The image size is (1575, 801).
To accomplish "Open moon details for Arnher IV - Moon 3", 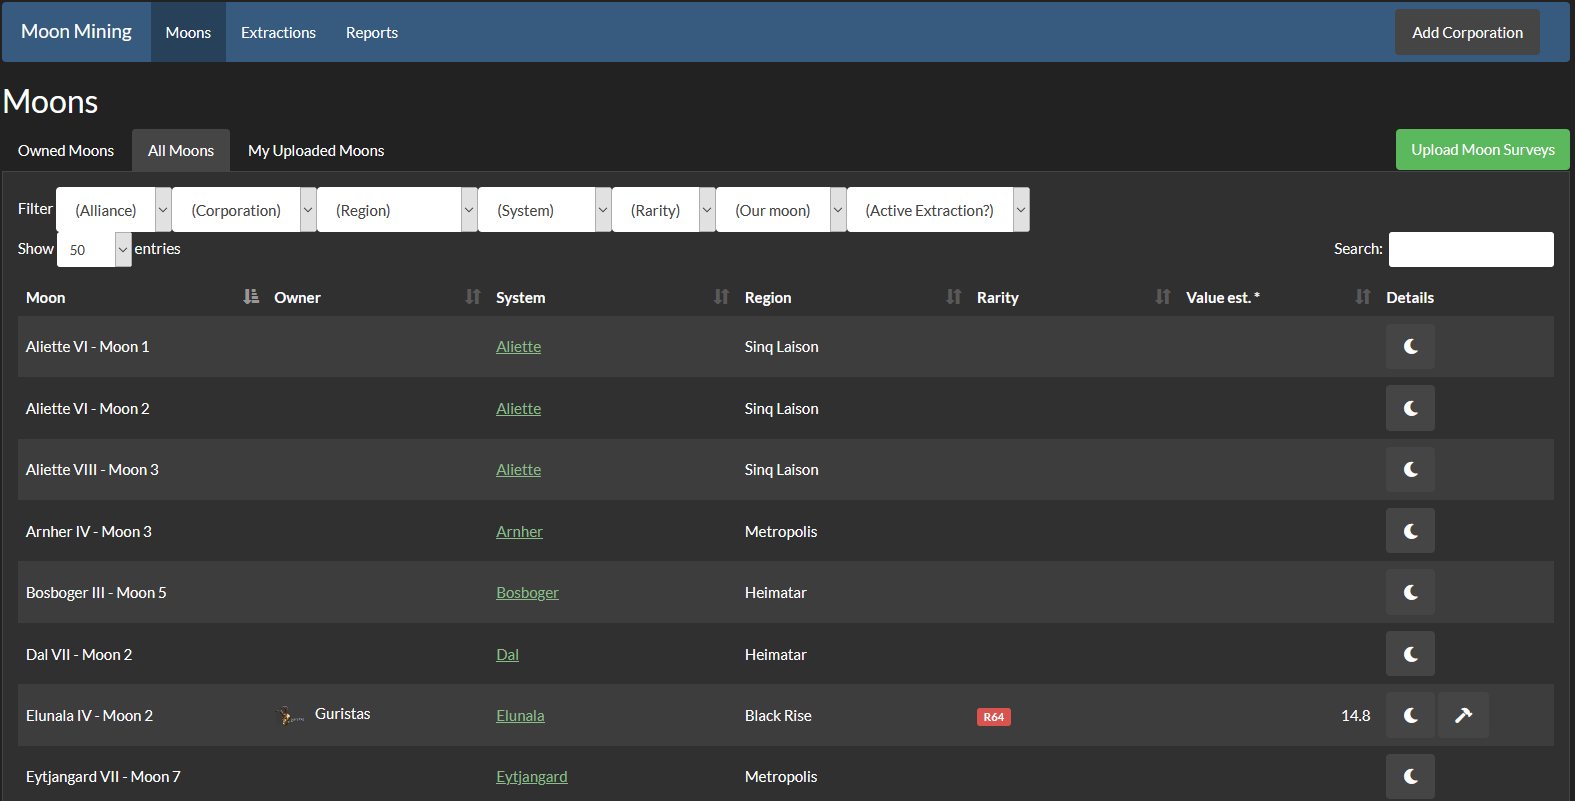I will (1410, 531).
